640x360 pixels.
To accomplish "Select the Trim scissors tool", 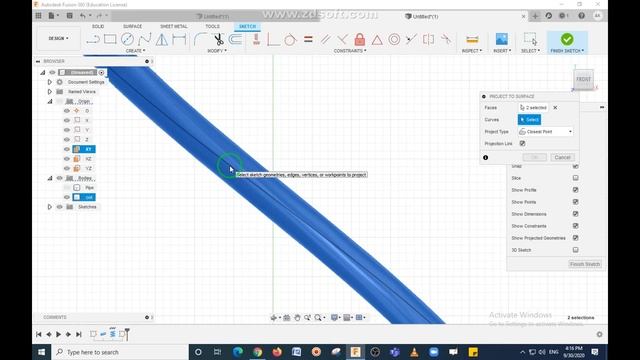I will pos(219,39).
